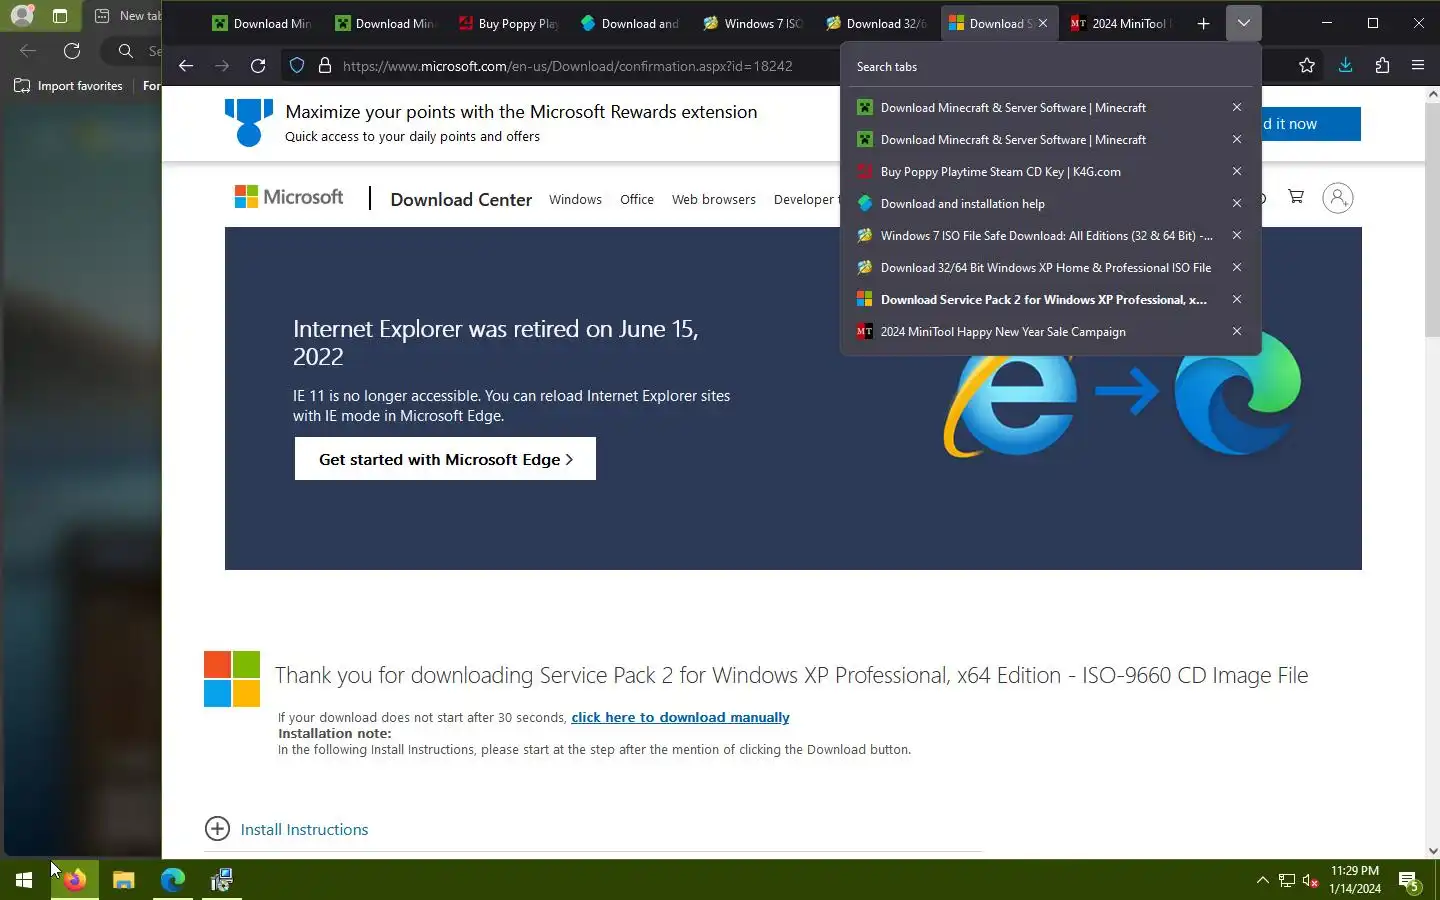Image resolution: width=1440 pixels, height=900 pixels.
Task: Close the Download Service Pack tab in tab strip
Action: pyautogui.click(x=1043, y=23)
